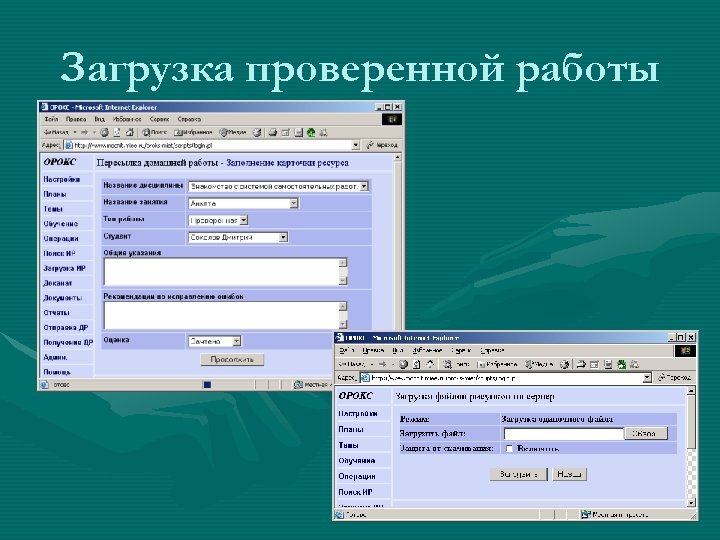This screenshot has height=540, width=720.
Task: Open Поиск ИР link in lower sidebar
Action: pos(355,492)
